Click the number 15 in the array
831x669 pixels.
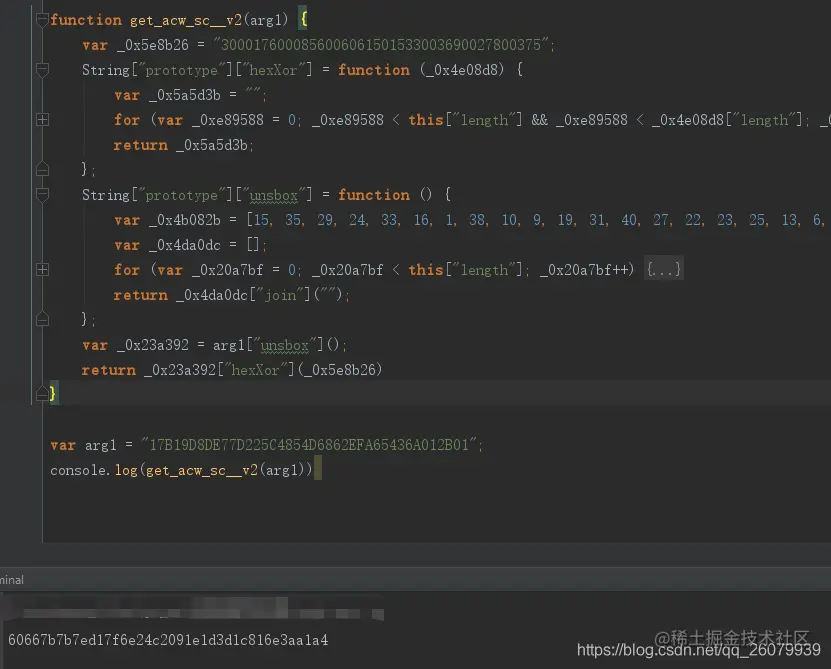261,220
